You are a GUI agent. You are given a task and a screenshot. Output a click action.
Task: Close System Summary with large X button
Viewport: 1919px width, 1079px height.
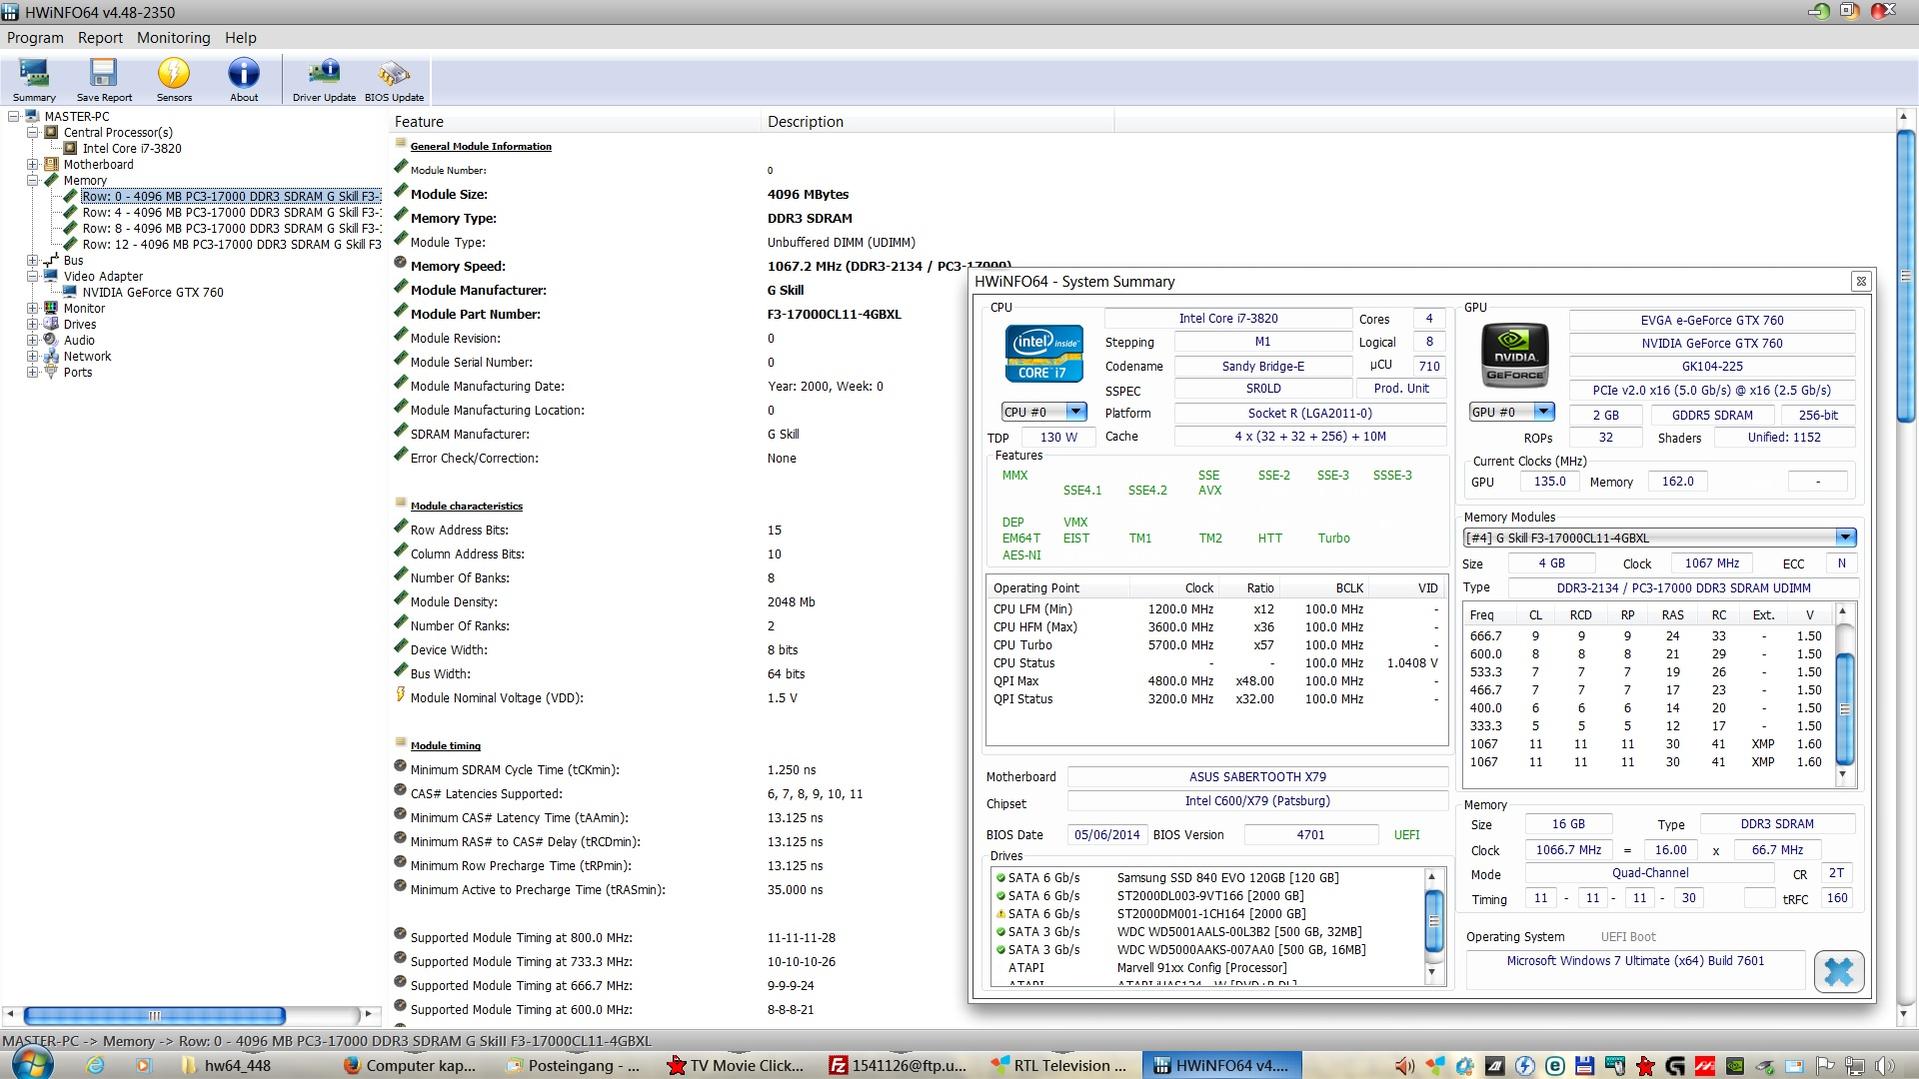pyautogui.click(x=1838, y=971)
